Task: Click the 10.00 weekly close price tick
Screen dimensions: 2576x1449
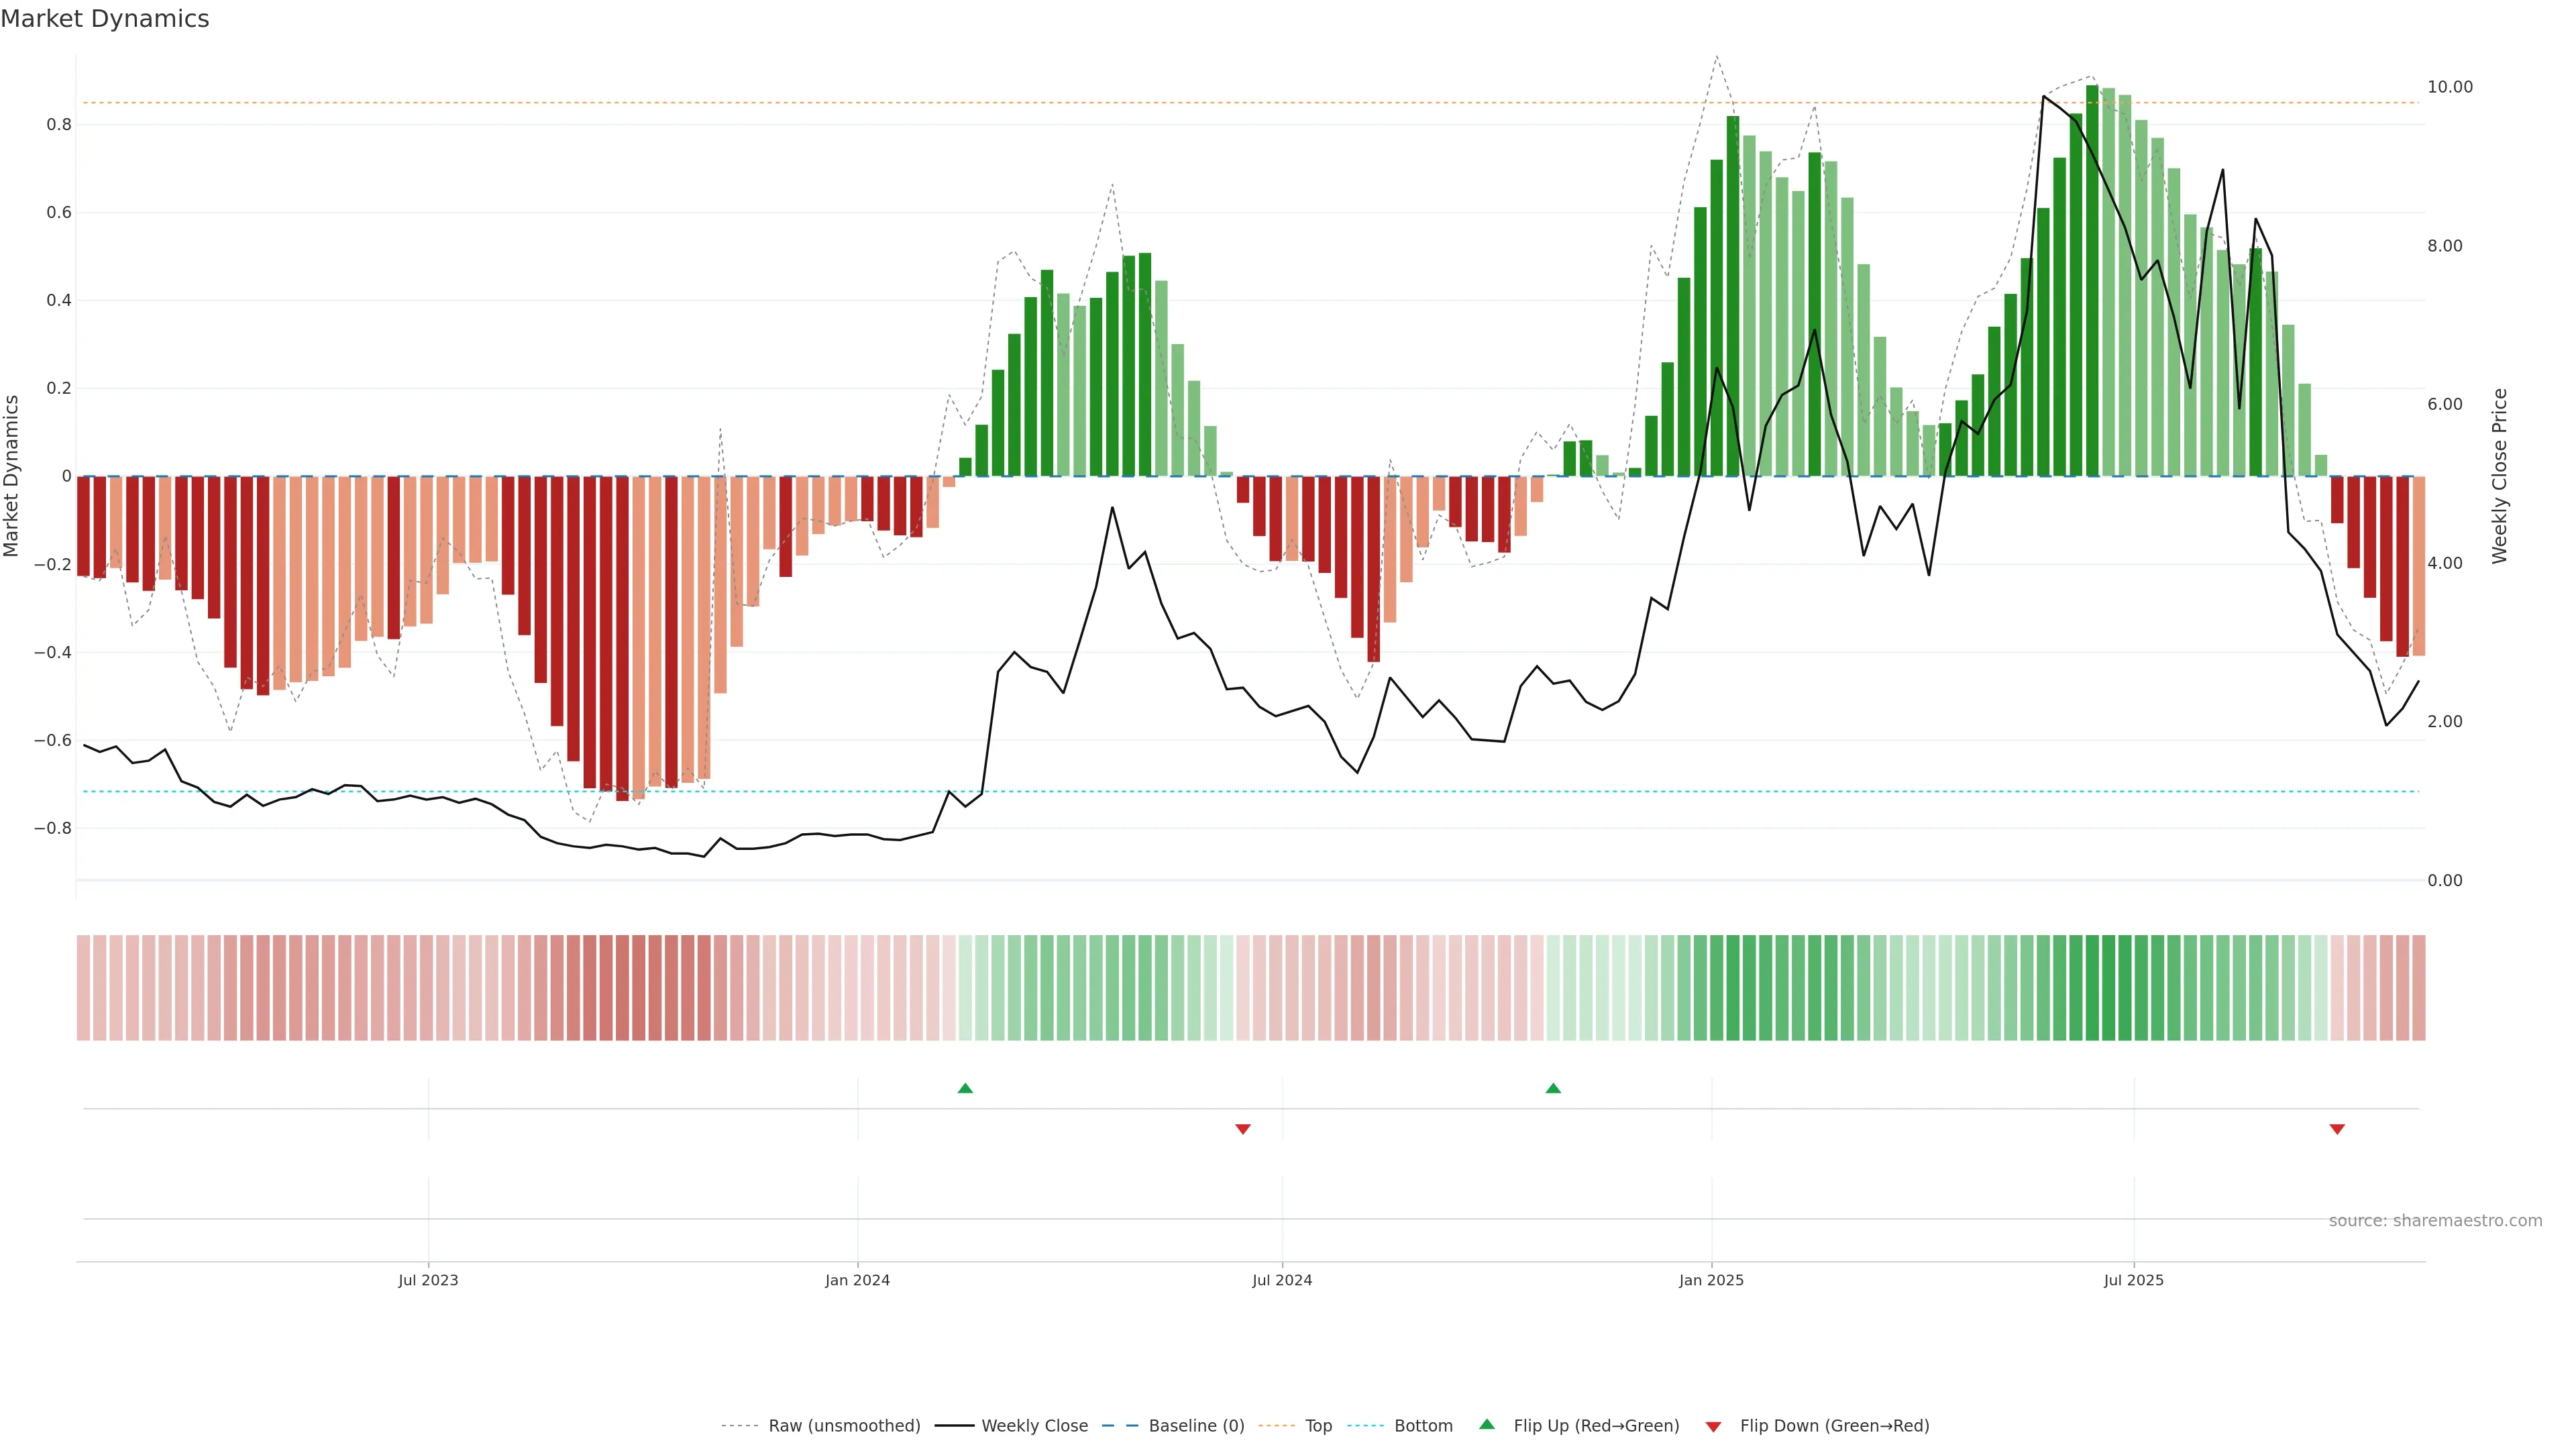Action: tap(2449, 87)
